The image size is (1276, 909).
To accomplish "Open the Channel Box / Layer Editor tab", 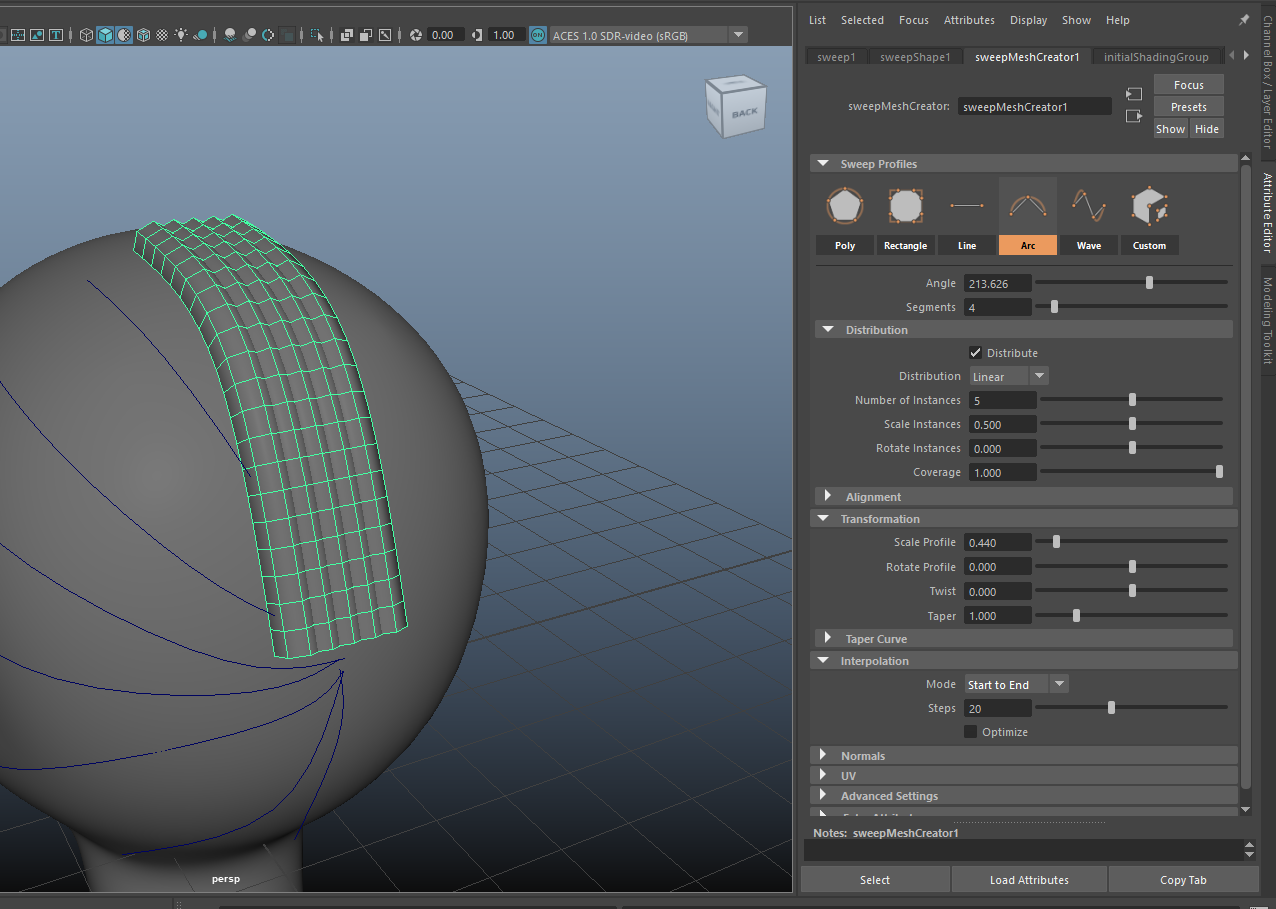I will [1267, 82].
